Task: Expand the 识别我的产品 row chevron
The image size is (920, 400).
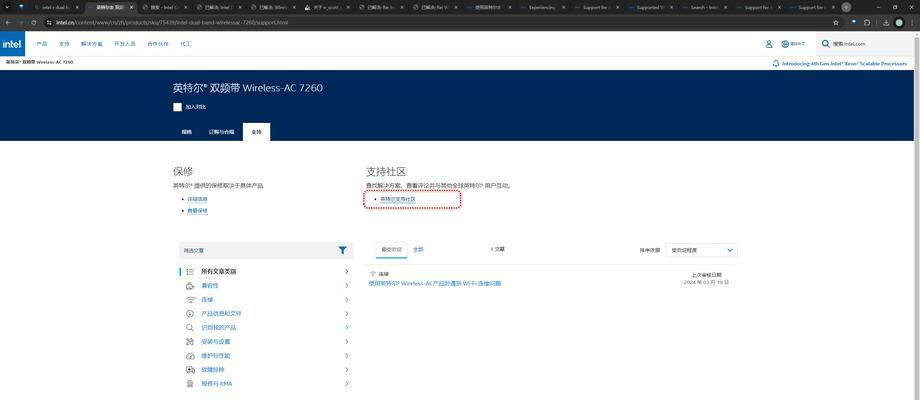Action: click(347, 328)
